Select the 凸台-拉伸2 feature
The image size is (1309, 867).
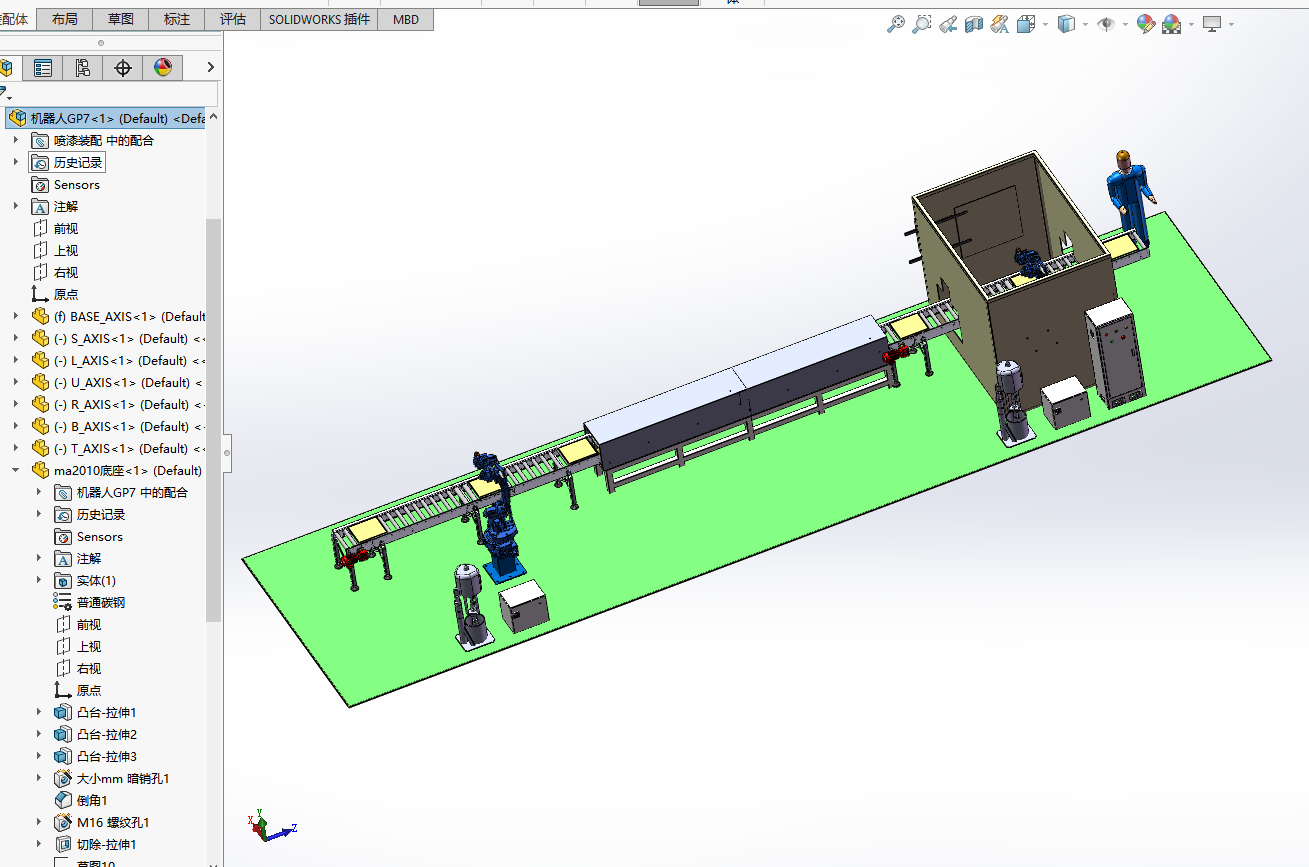[x=96, y=734]
